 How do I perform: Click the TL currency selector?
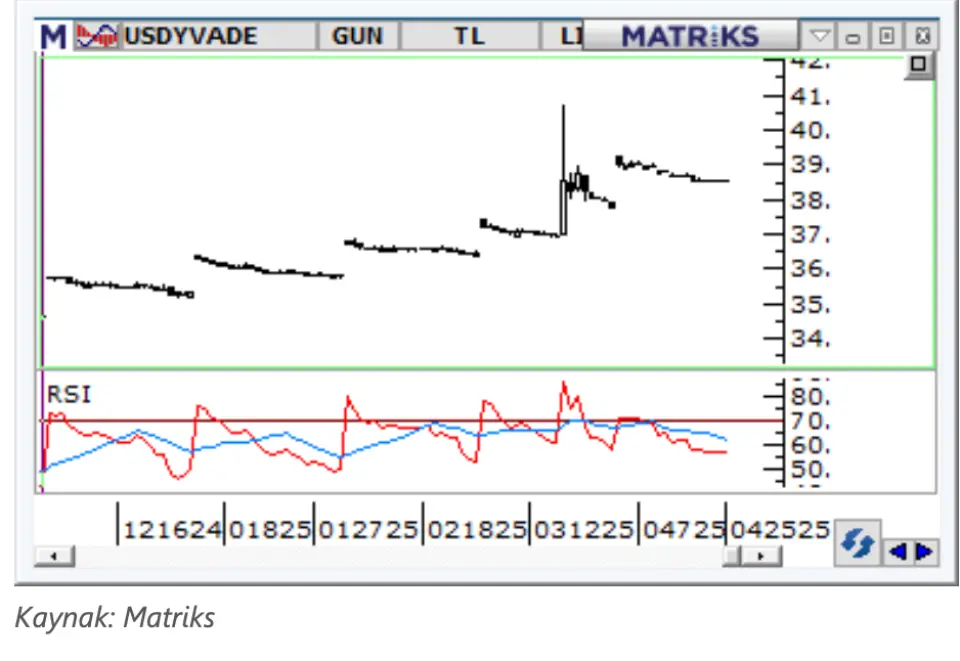(x=469, y=37)
